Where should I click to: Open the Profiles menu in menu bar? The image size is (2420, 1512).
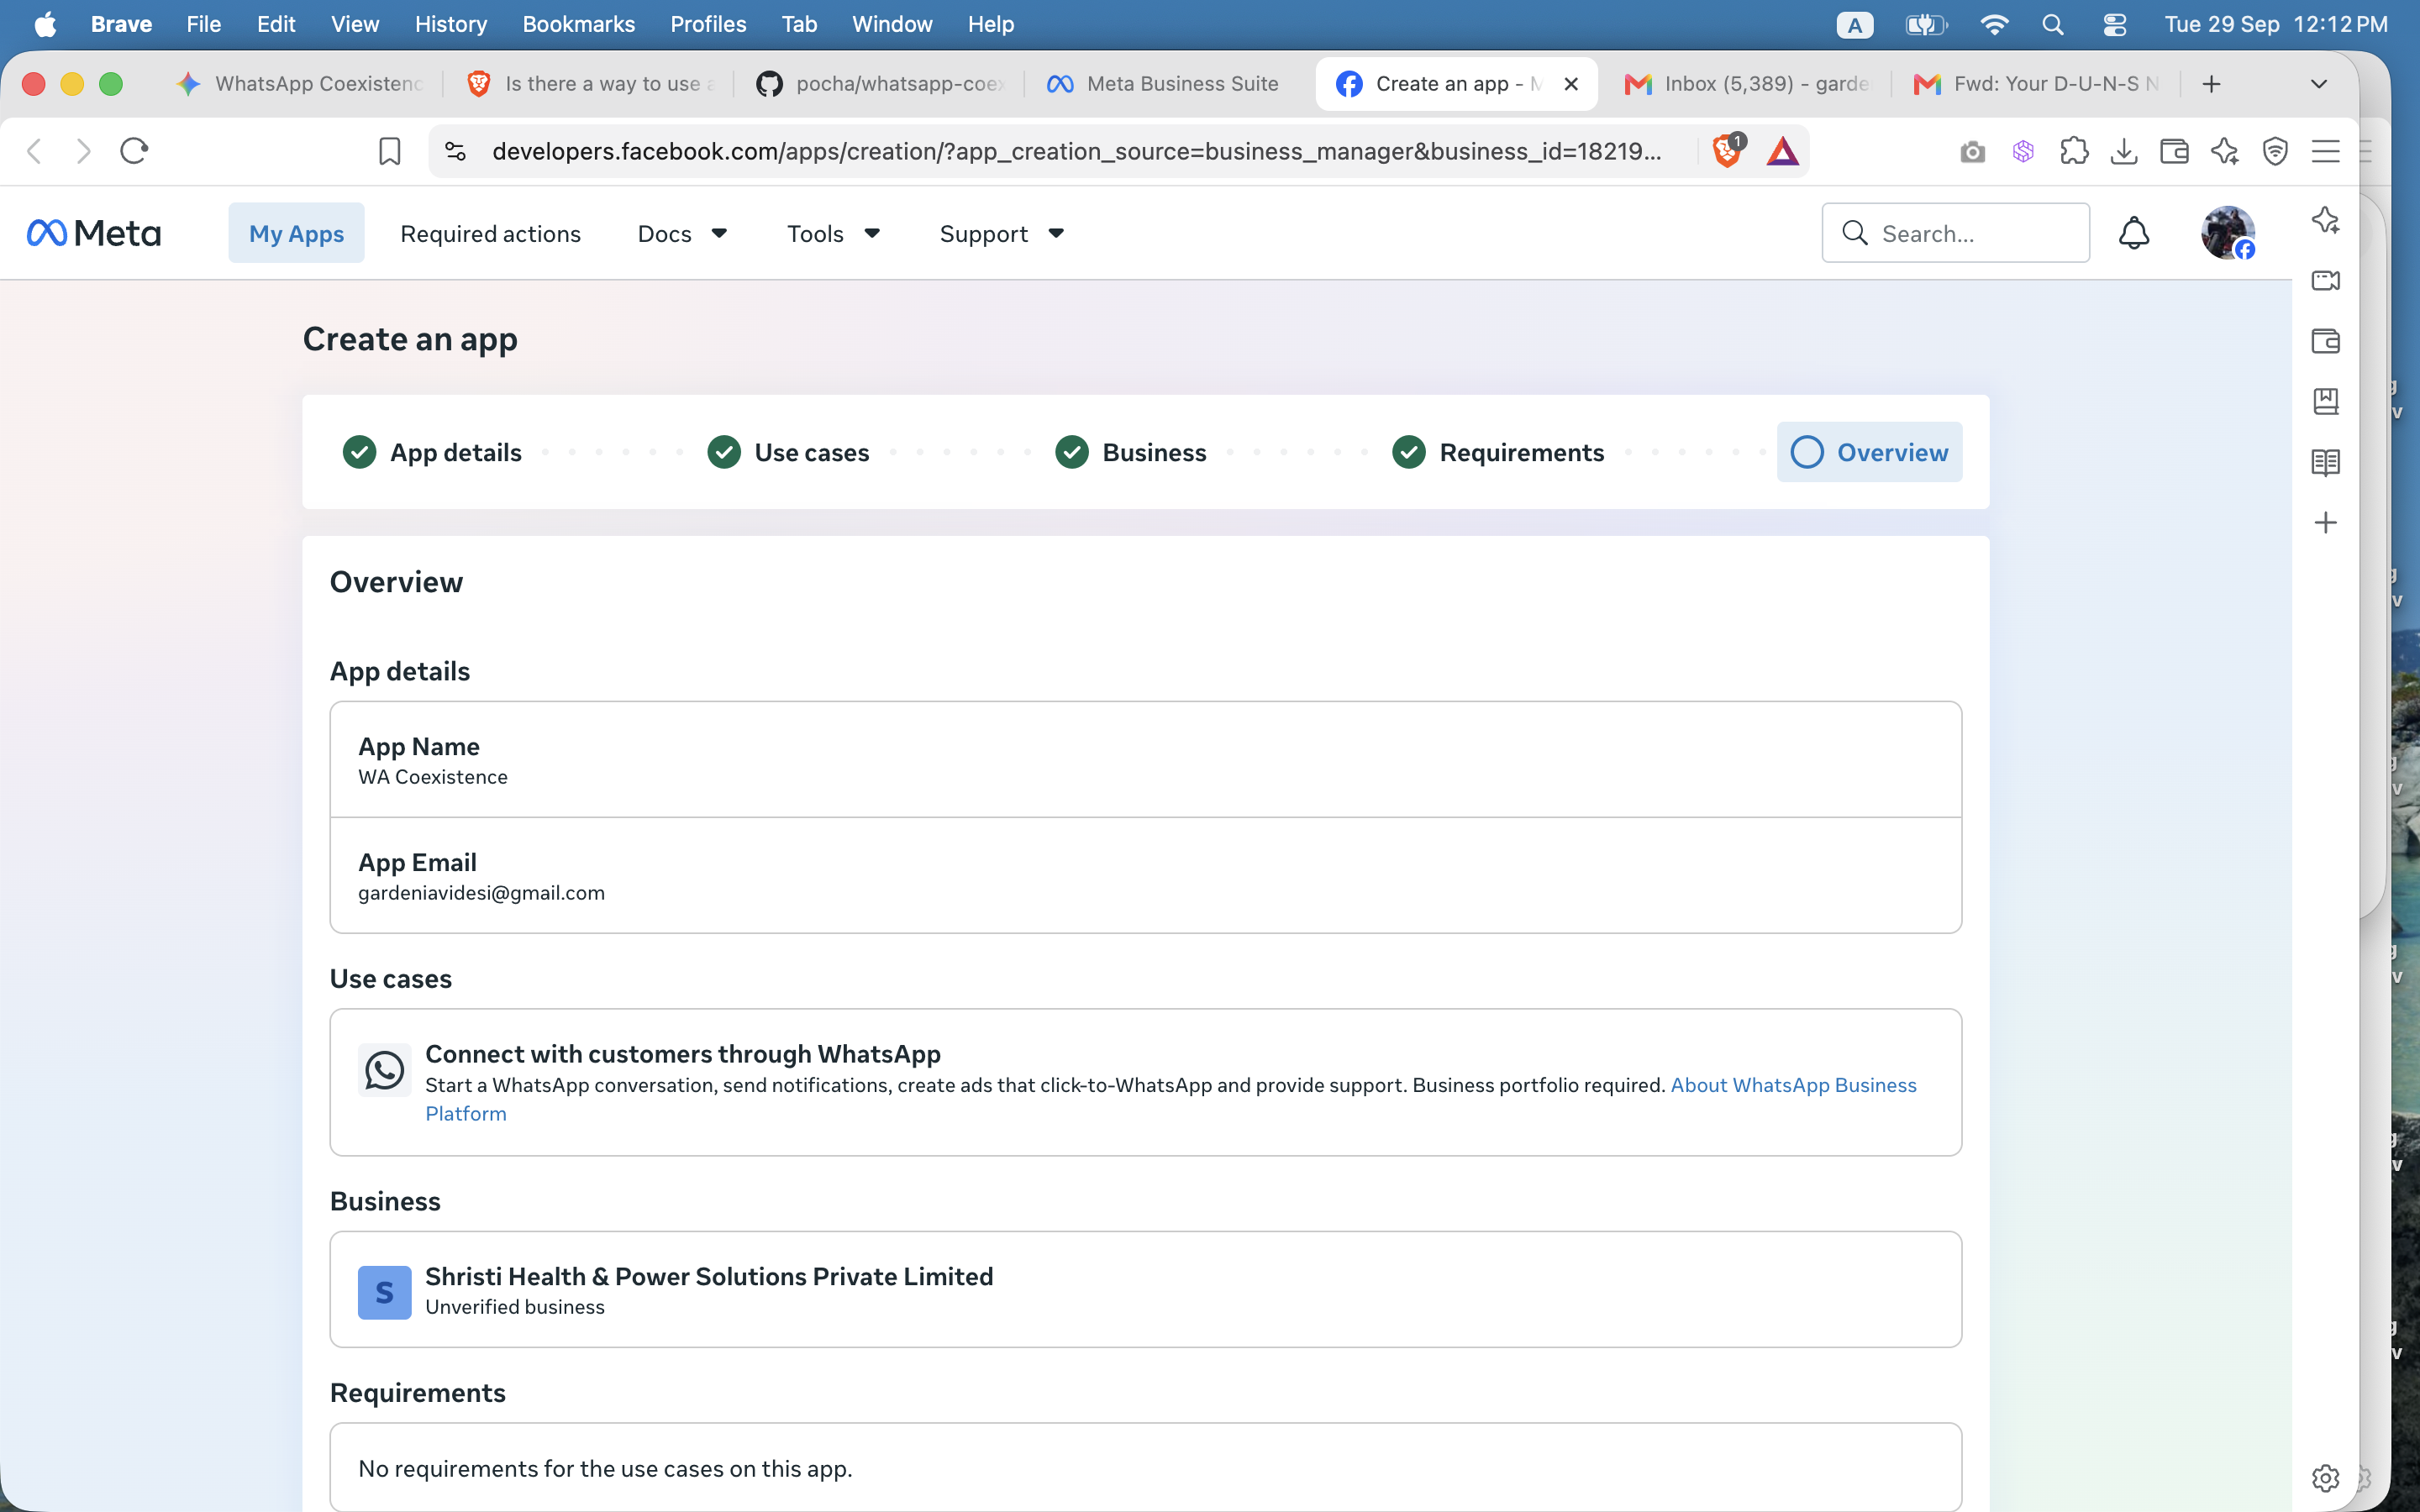click(x=708, y=24)
